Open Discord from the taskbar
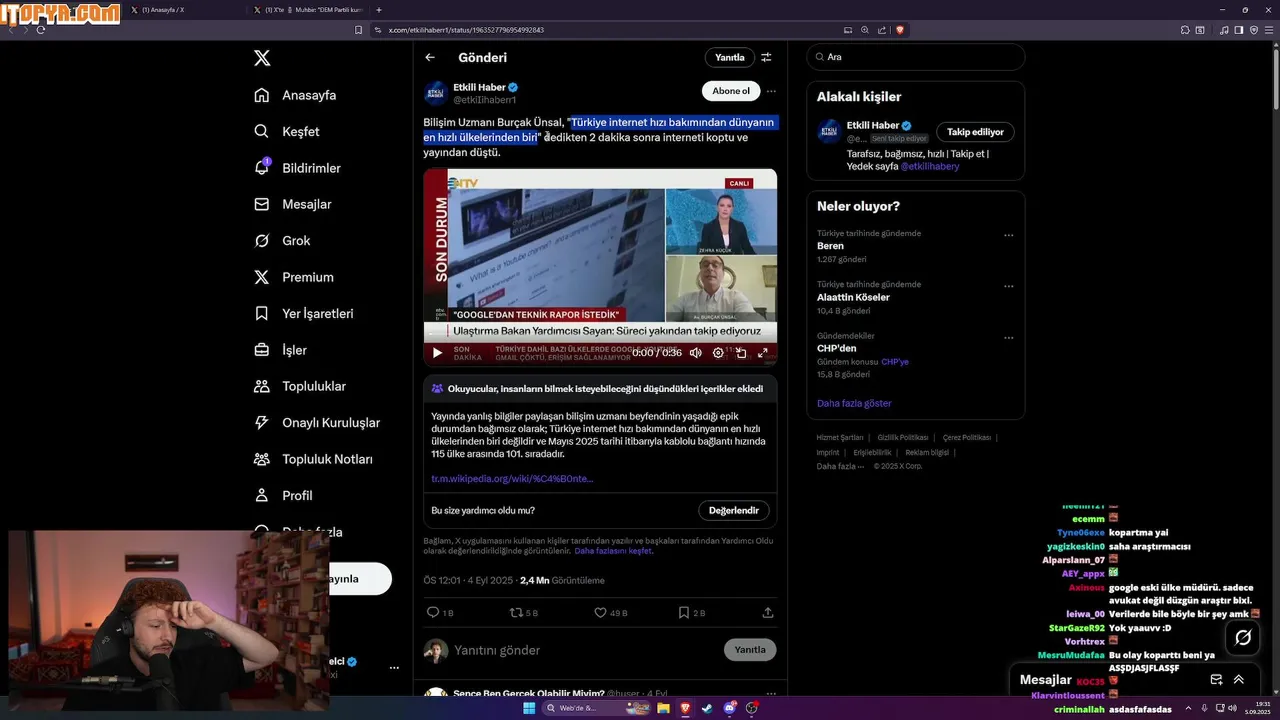1280x720 pixels. click(x=729, y=708)
